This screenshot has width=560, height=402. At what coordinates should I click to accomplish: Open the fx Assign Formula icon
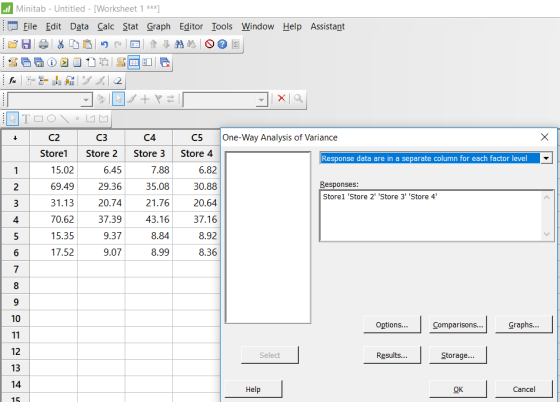pos(13,81)
